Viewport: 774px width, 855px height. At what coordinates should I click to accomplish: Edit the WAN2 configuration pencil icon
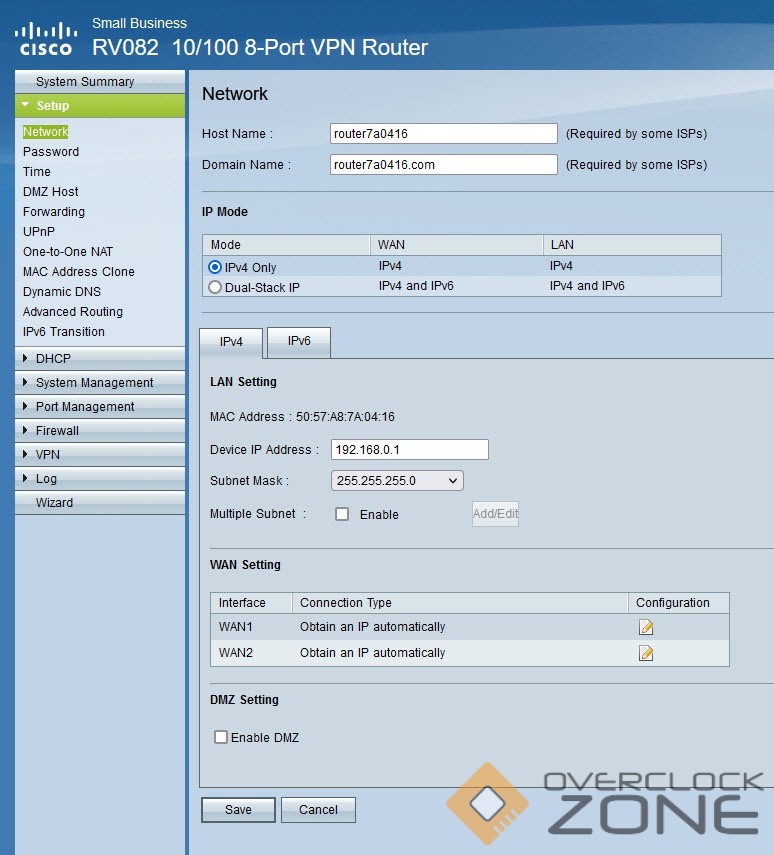pyautogui.click(x=646, y=653)
